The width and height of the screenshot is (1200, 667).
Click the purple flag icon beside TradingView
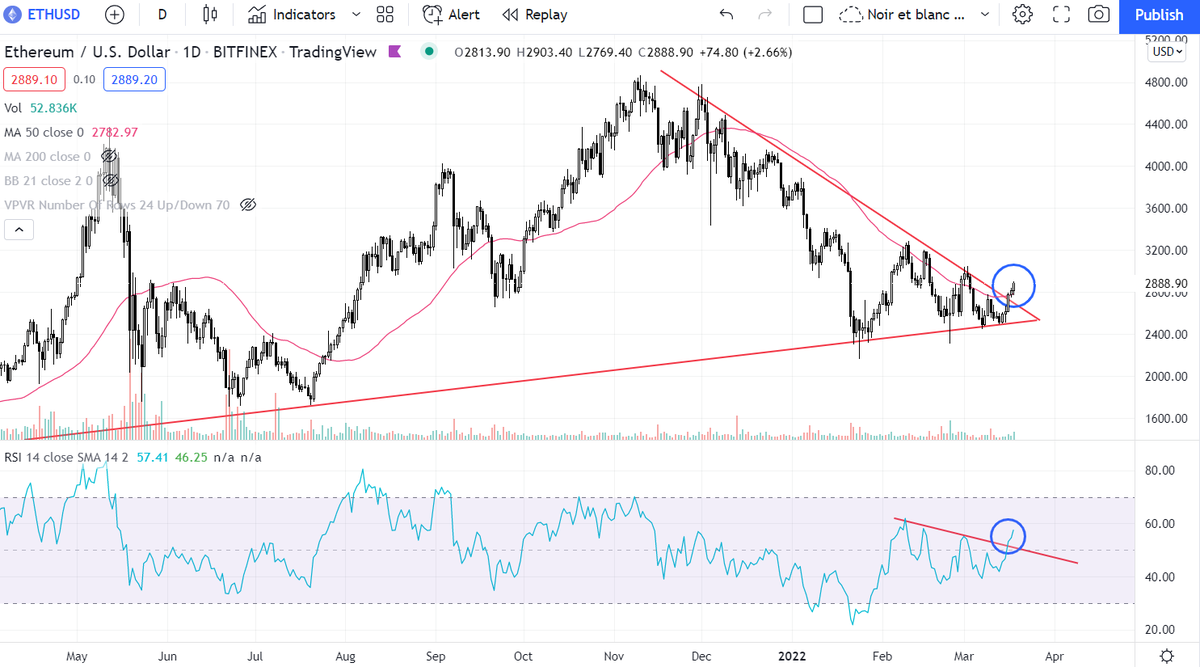coord(396,52)
